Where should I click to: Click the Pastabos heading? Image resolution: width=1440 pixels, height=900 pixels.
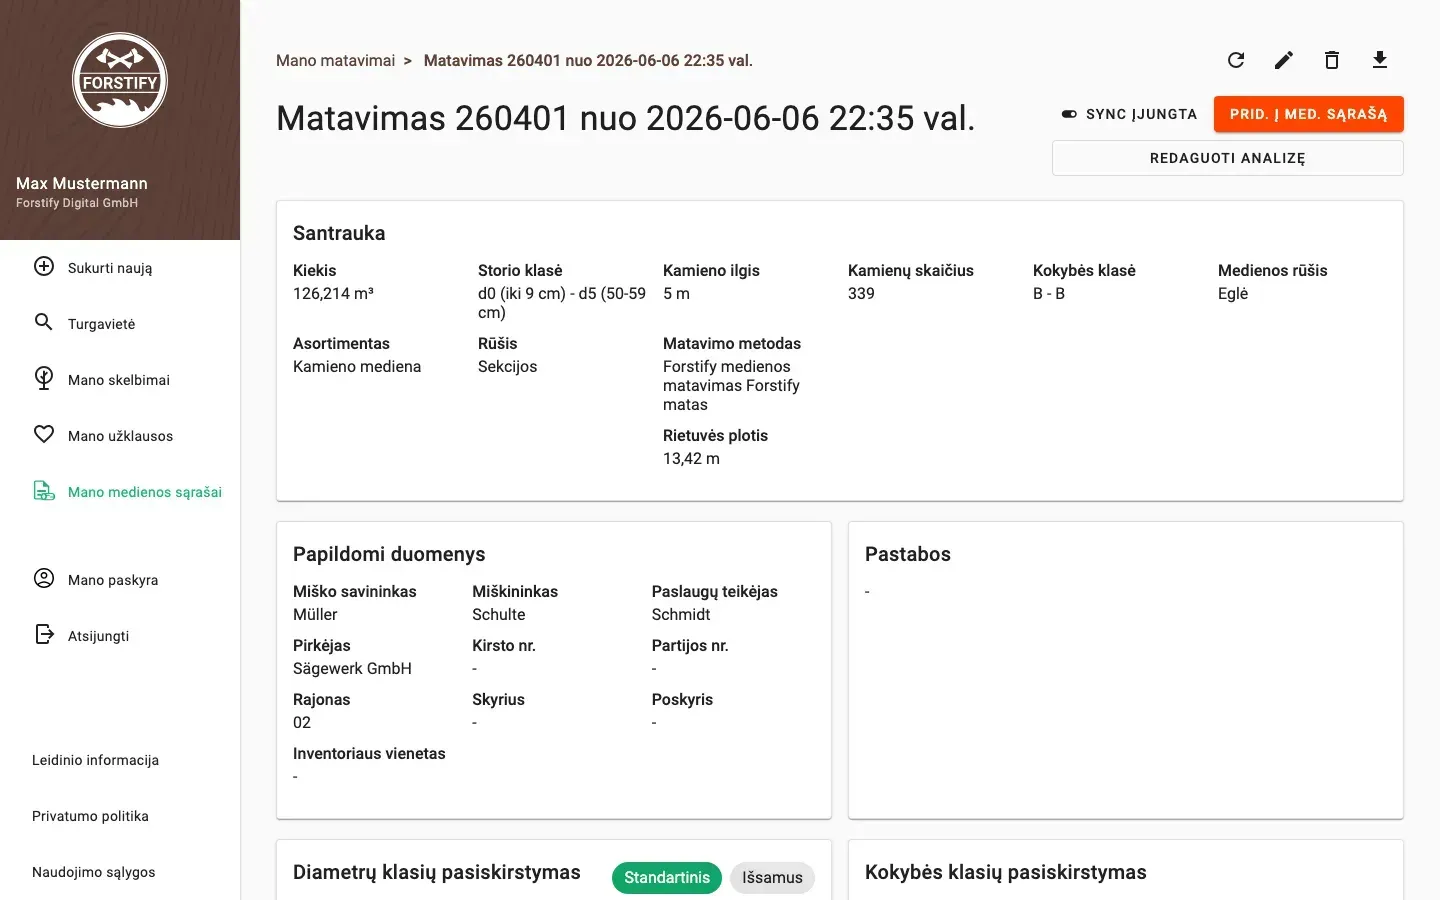point(908,554)
